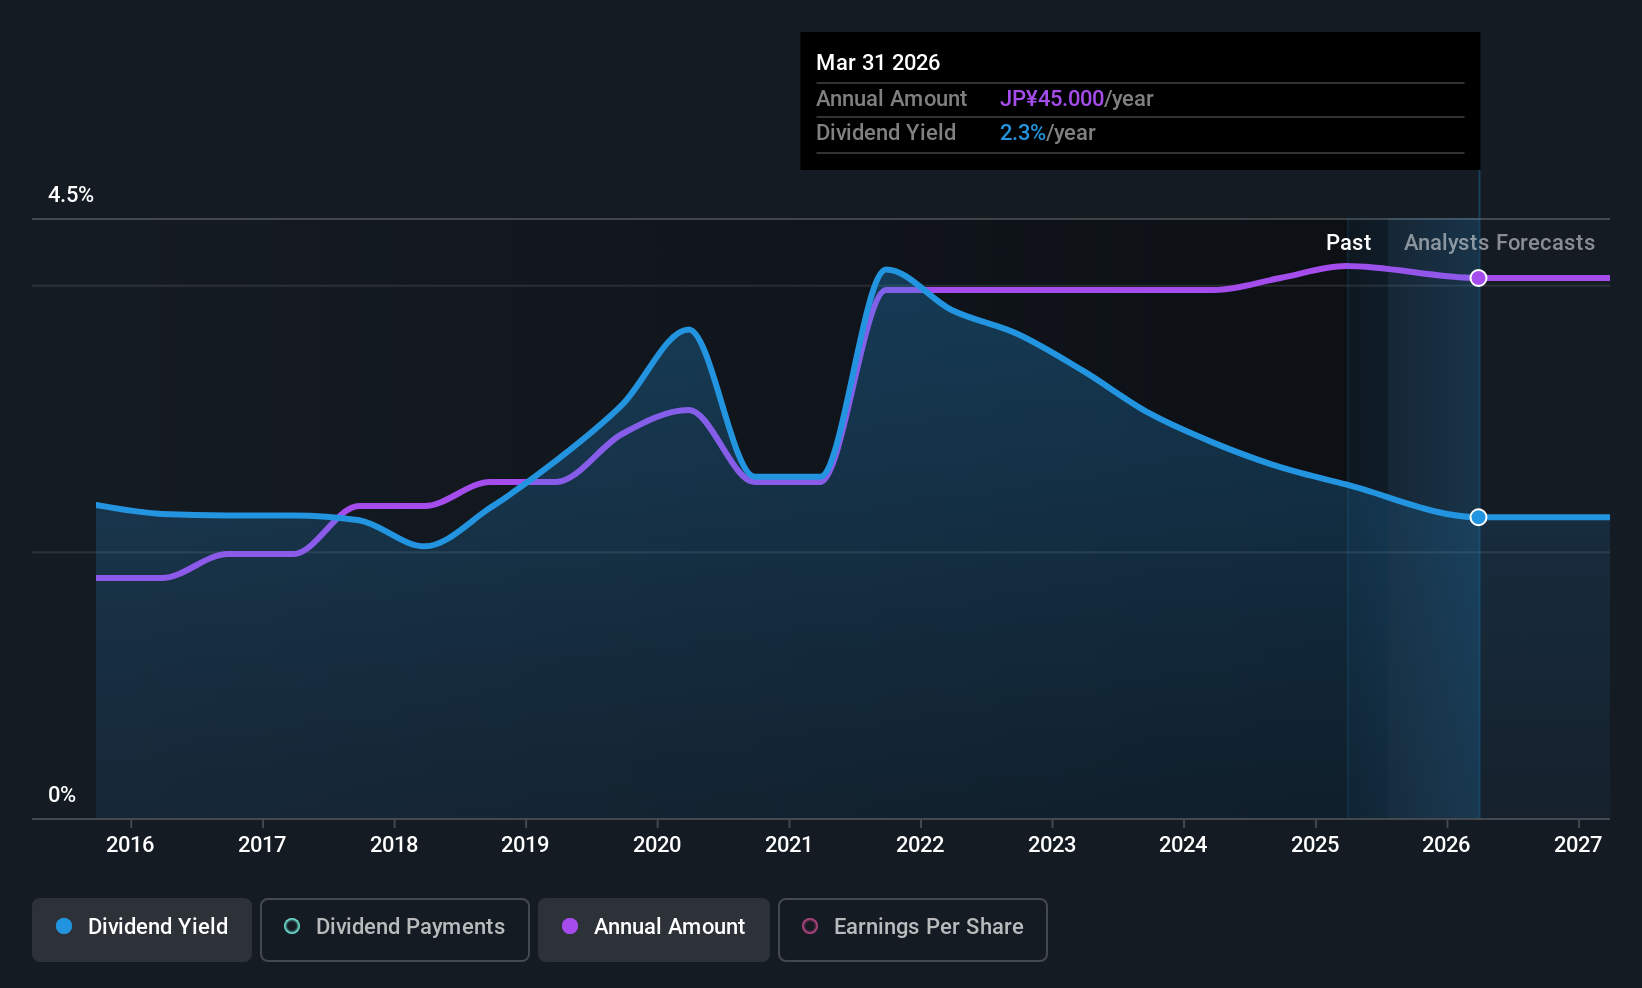The image size is (1642, 988).
Task: Enable the Dividend Payments series
Action: coord(395,930)
